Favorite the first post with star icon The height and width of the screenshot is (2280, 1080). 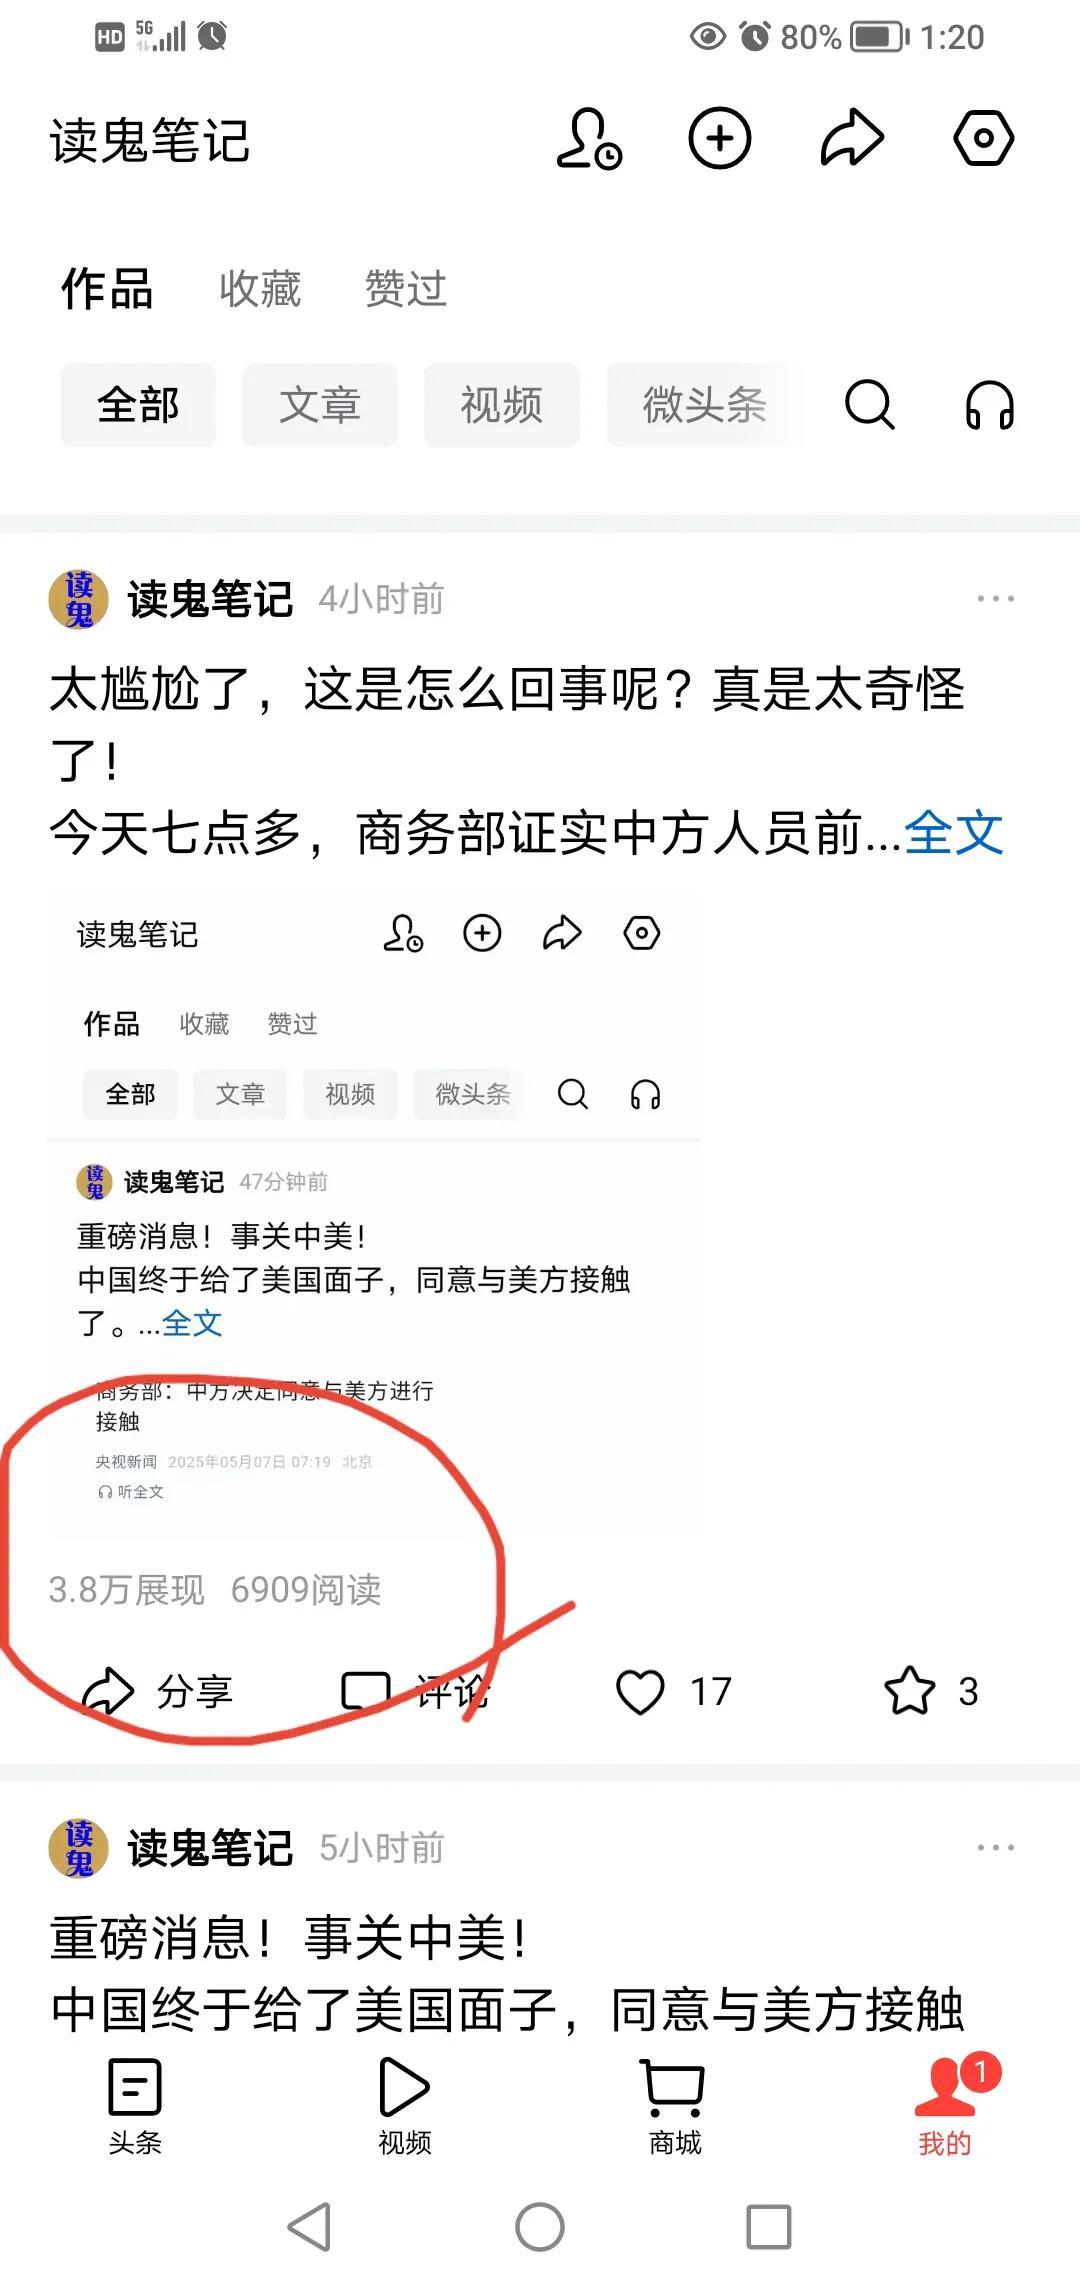click(910, 1692)
